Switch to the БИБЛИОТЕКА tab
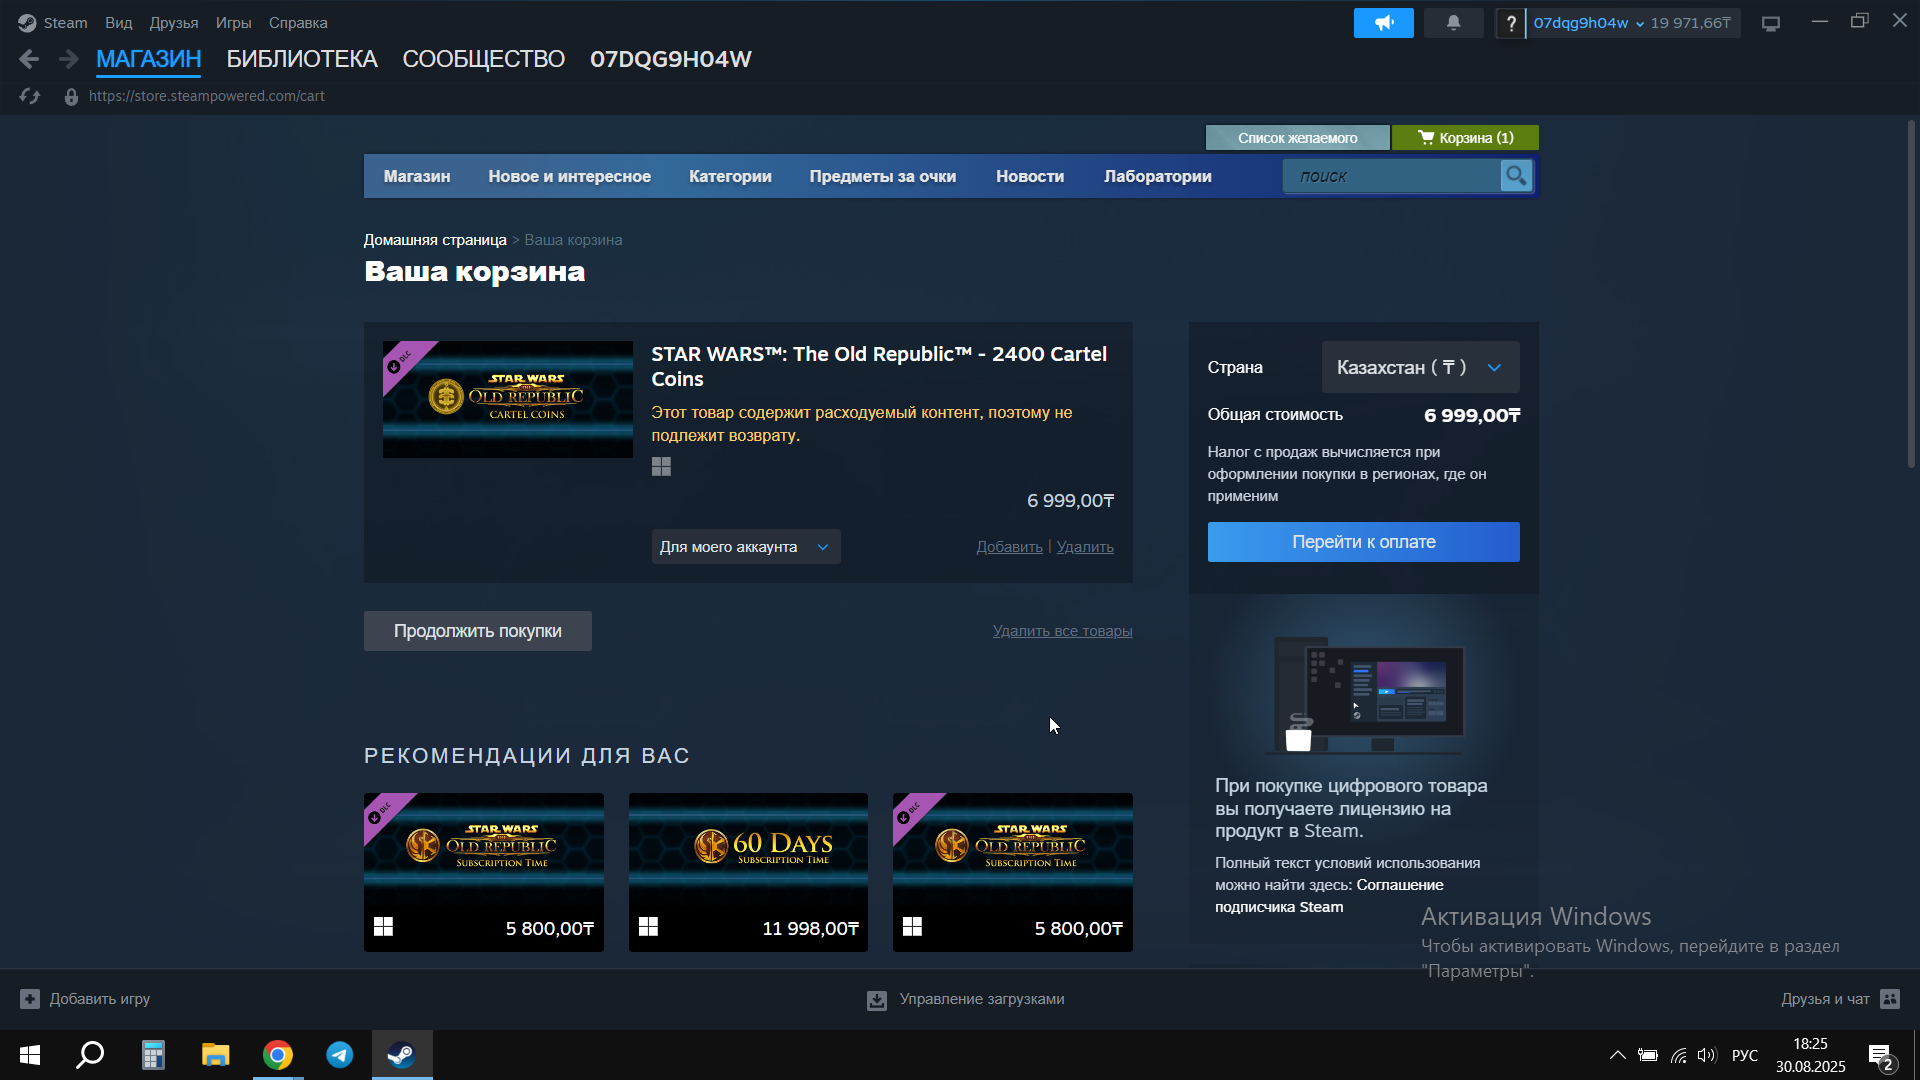Viewport: 1920px width, 1080px height. point(302,59)
